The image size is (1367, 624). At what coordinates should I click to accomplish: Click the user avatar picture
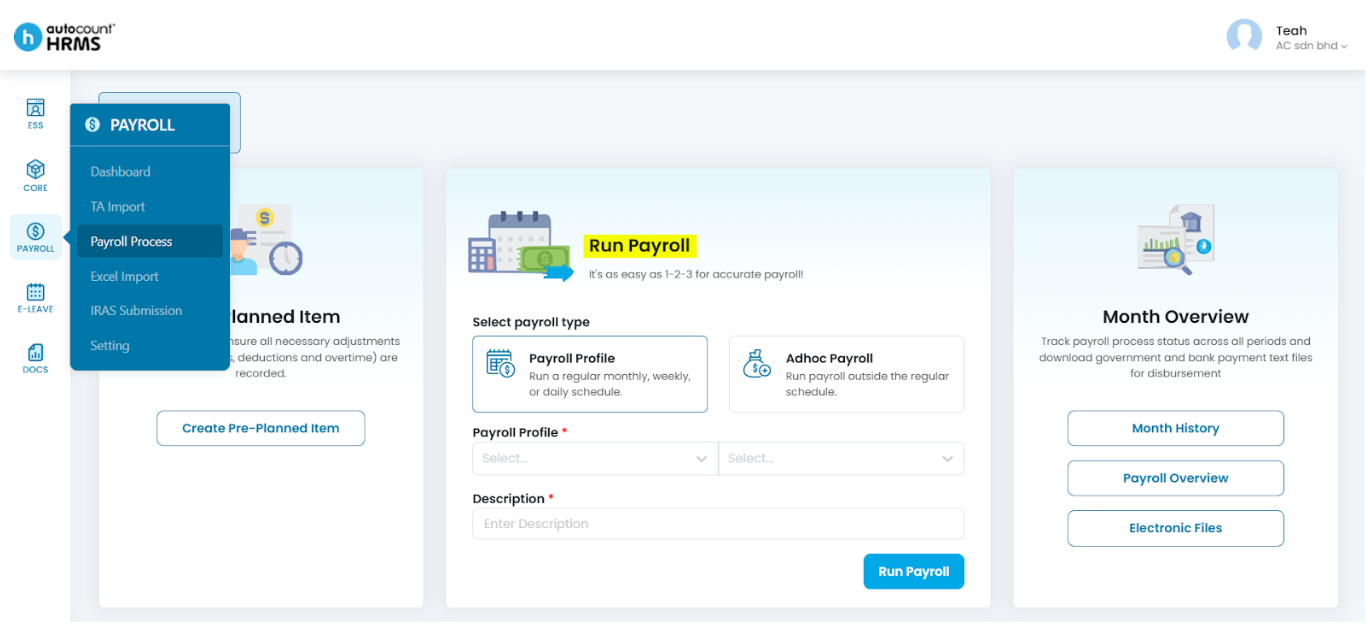coord(1244,37)
